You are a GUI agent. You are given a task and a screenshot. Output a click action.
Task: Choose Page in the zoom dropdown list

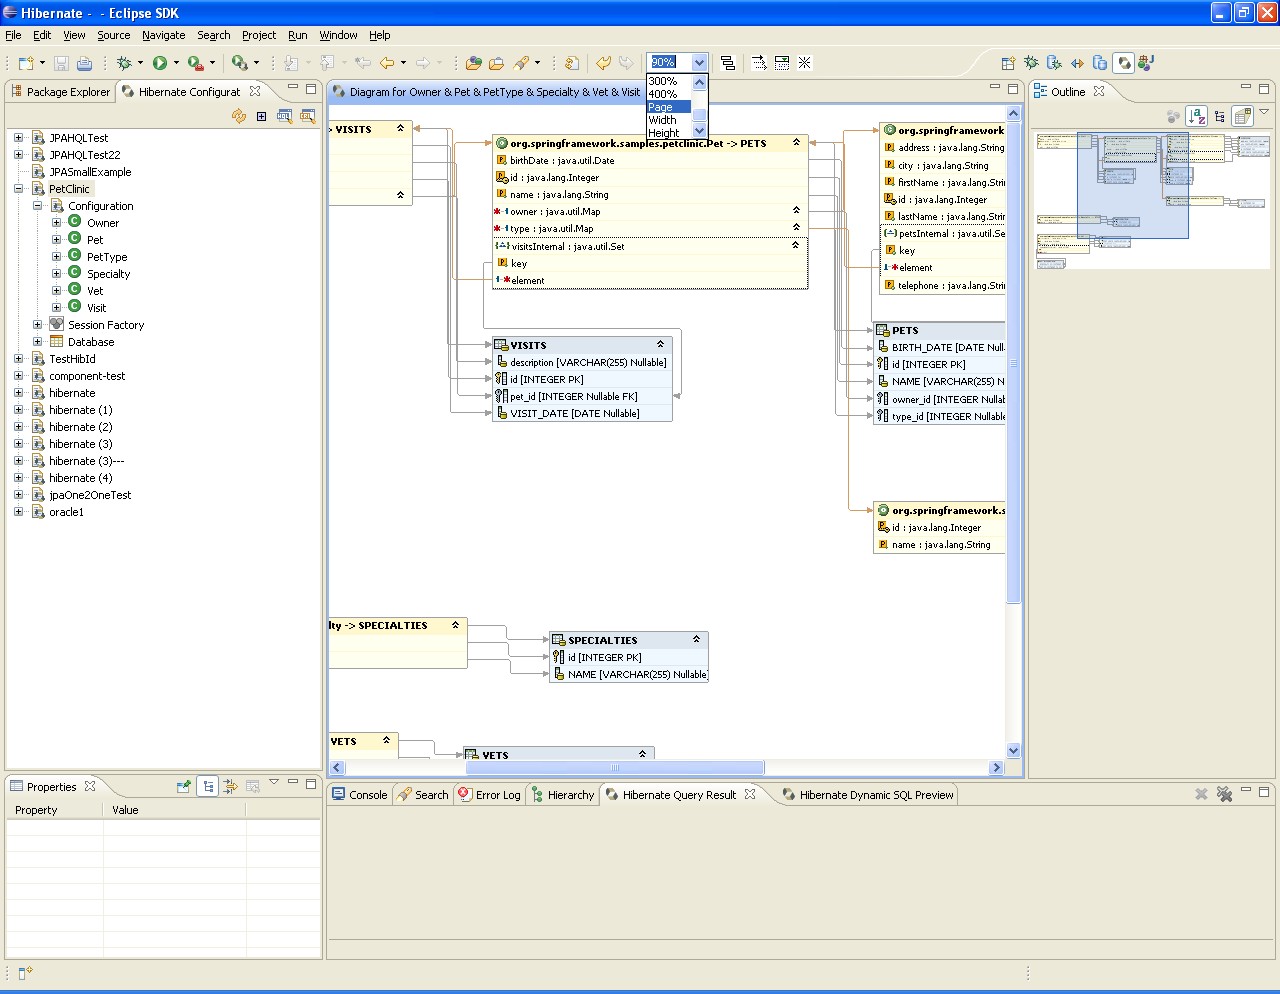[x=661, y=107]
